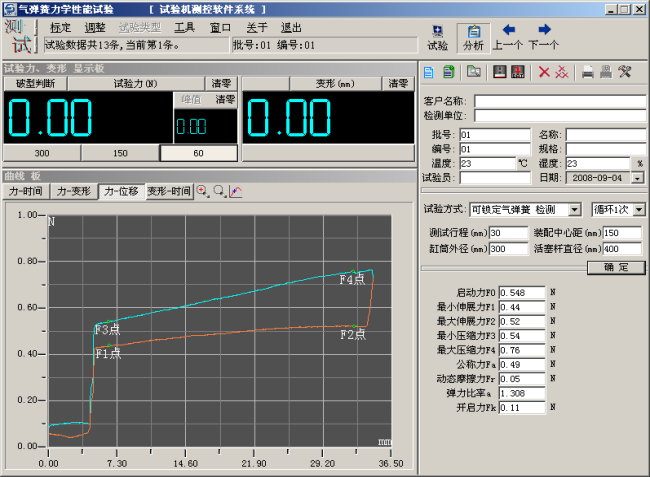Click 清零 next to 变形 header

(x=398, y=84)
